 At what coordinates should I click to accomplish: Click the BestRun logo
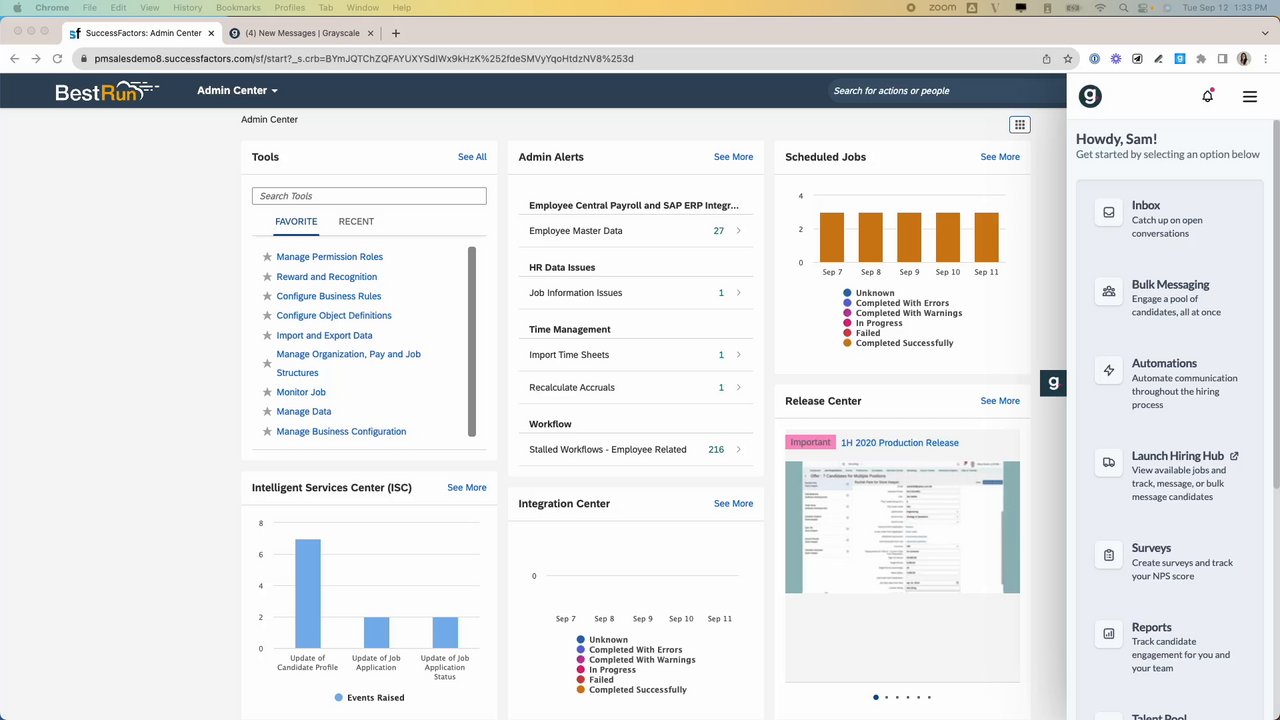click(x=107, y=91)
